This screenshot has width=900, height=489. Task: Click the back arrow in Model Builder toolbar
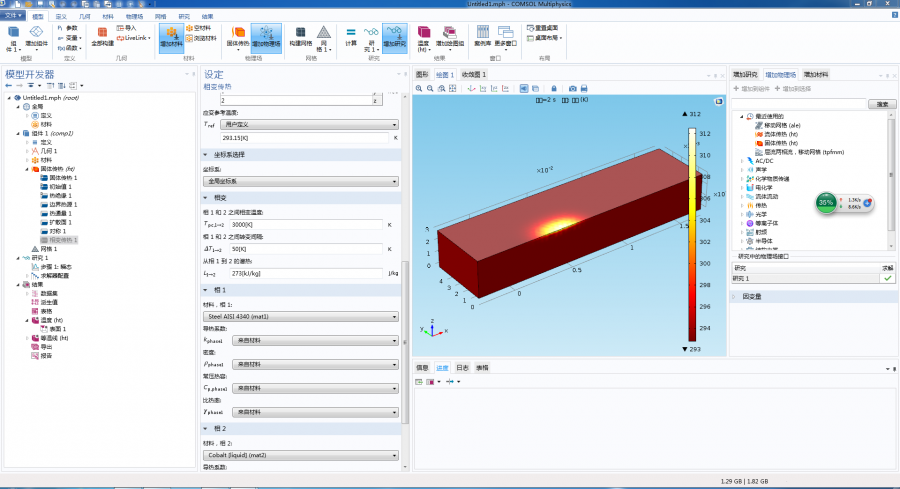9,86
